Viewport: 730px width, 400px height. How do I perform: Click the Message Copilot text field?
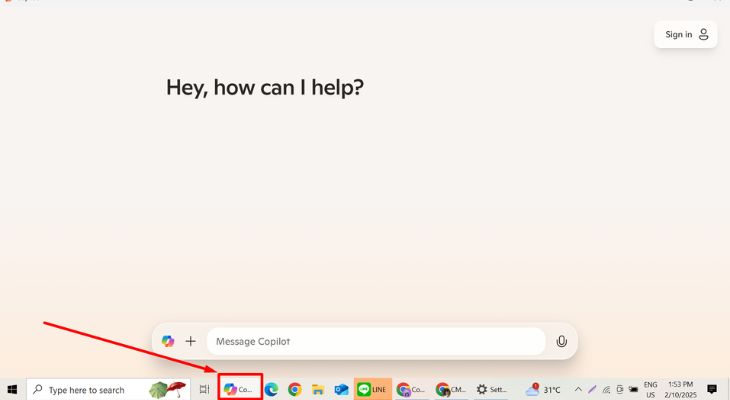click(376, 341)
